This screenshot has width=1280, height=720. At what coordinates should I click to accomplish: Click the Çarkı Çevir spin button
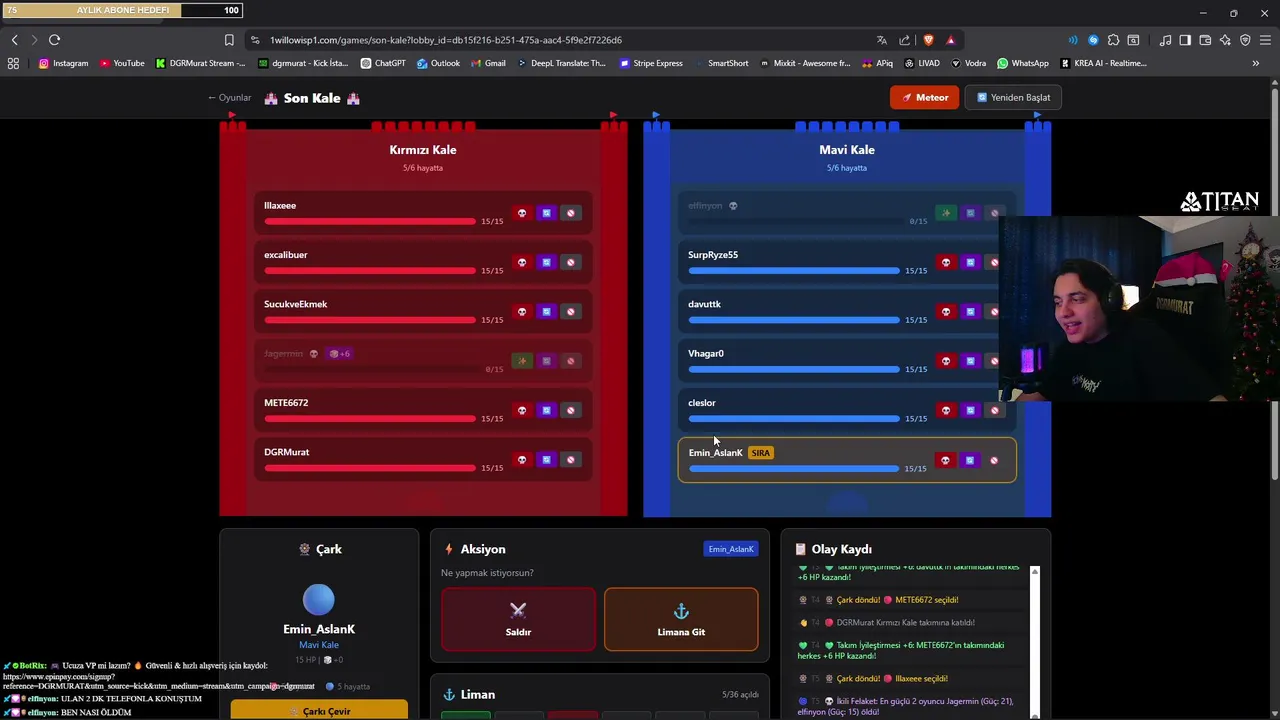point(319,711)
